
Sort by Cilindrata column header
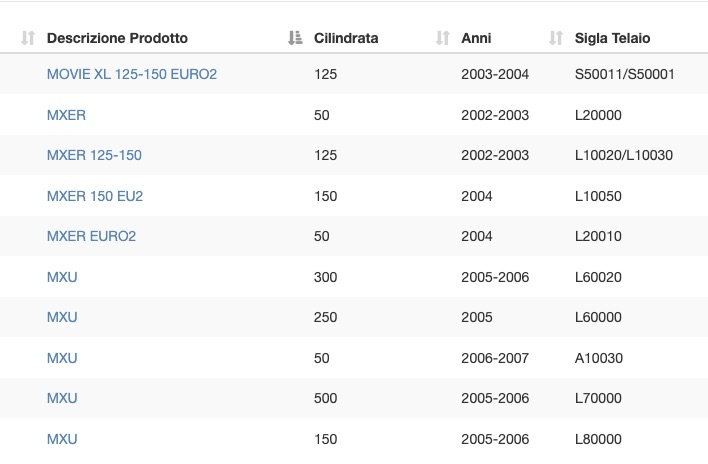coord(346,38)
